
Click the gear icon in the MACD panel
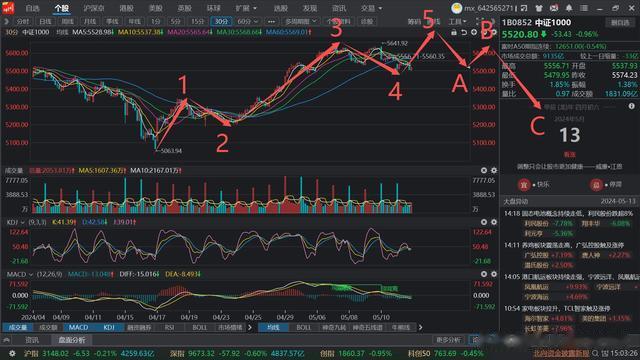(x=493, y=274)
